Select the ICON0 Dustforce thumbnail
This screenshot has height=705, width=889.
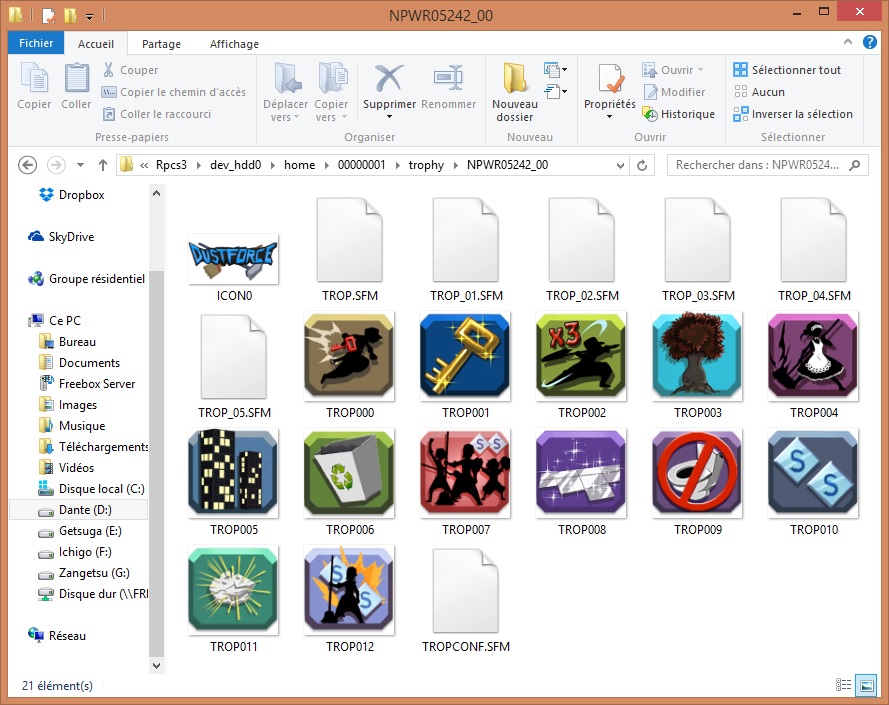233,259
